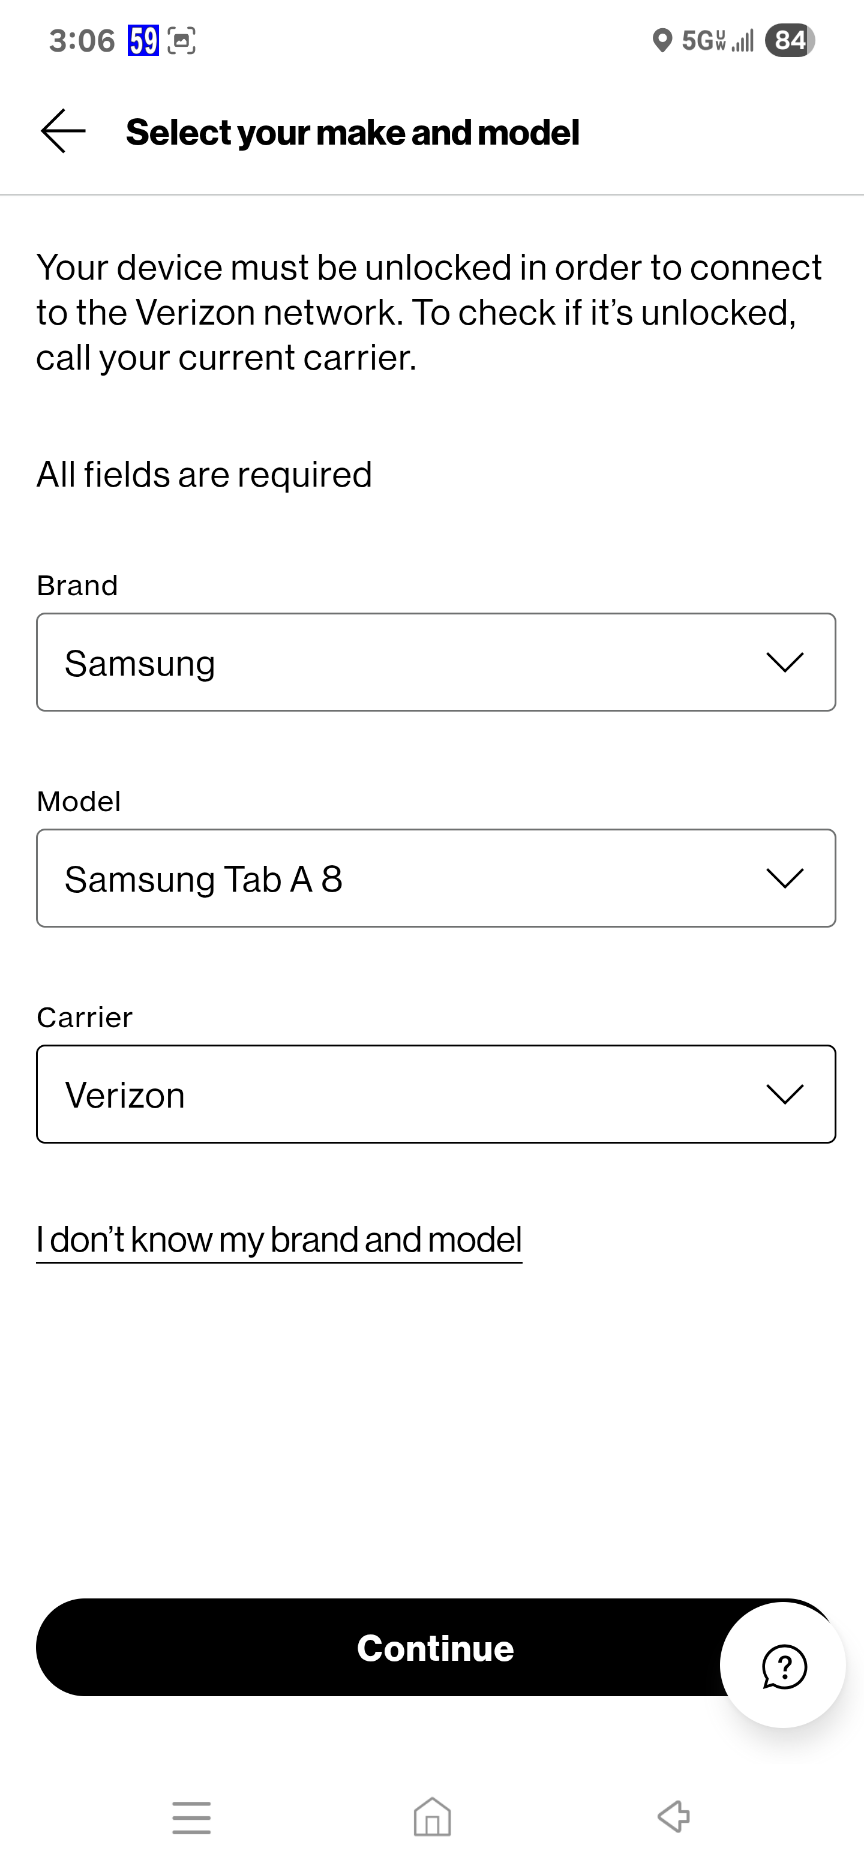Open the Samsung brand selection field
864x1872 pixels.
click(x=436, y=662)
